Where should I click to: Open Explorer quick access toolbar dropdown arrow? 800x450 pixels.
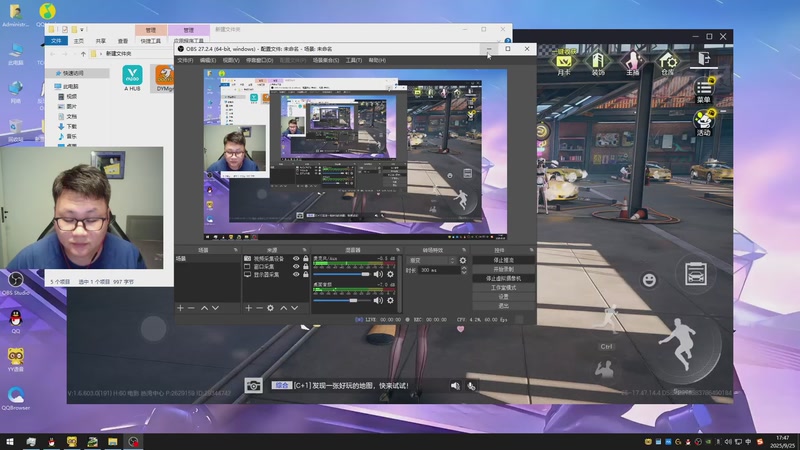82,30
